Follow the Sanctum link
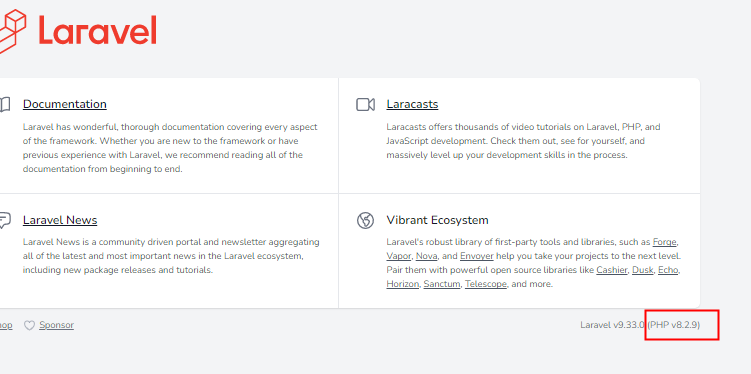Image resolution: width=751 pixels, height=374 pixels. 442,284
